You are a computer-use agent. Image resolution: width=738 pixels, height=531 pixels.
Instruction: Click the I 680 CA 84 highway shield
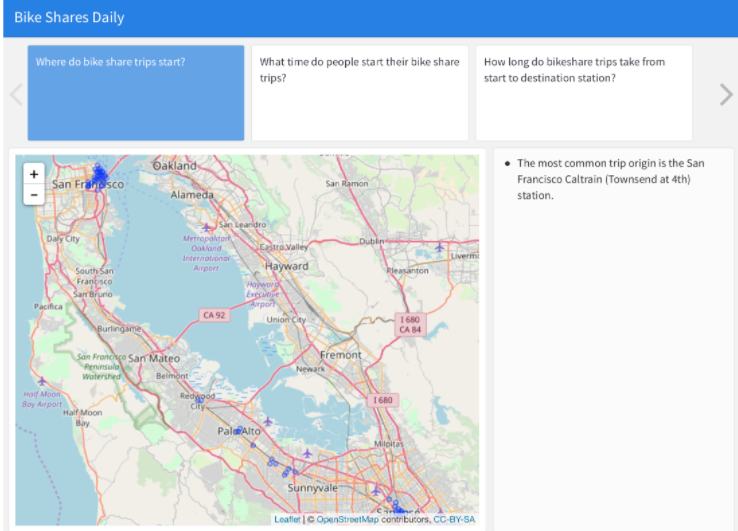[x=410, y=325]
